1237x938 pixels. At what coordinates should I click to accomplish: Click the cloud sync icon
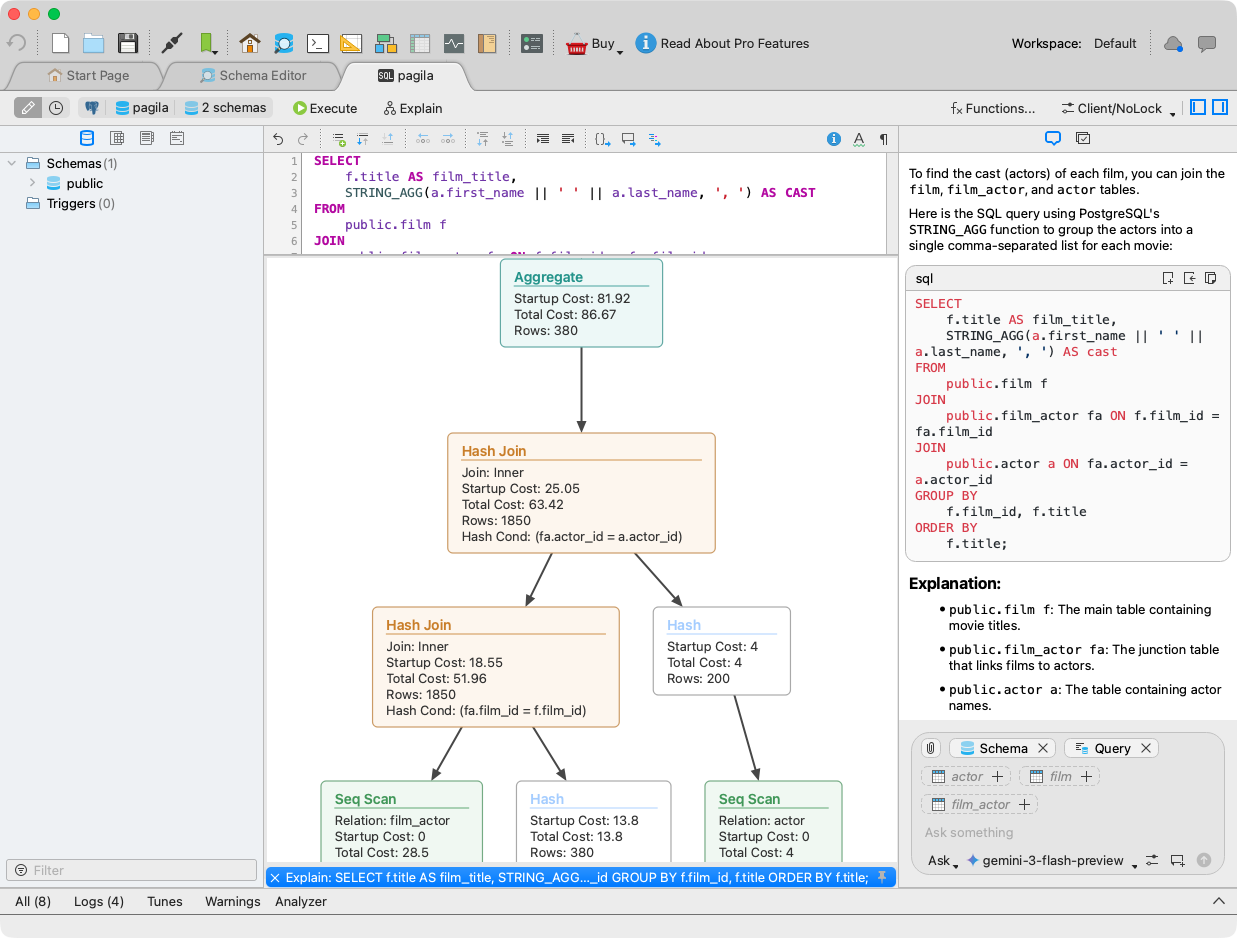point(1174,44)
